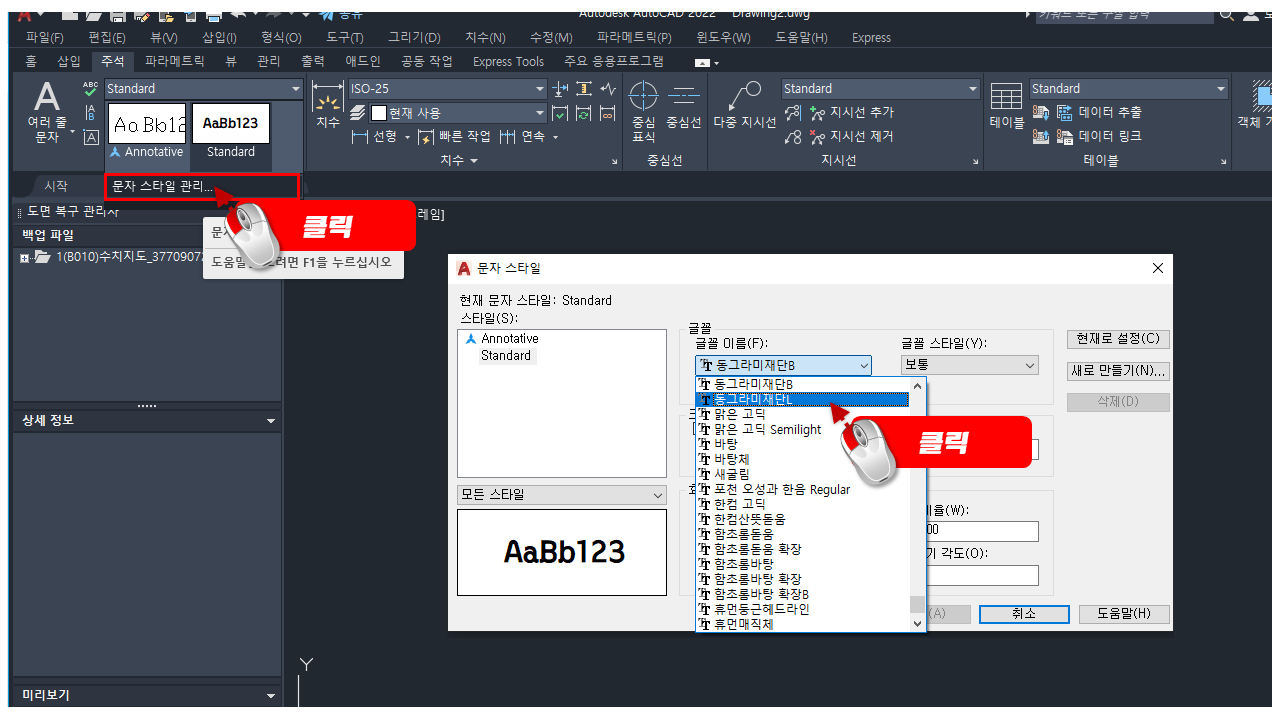Click the leader collect icon left of 지시선 제거
Image resolution: width=1280 pixels, height=720 pixels.
793,136
